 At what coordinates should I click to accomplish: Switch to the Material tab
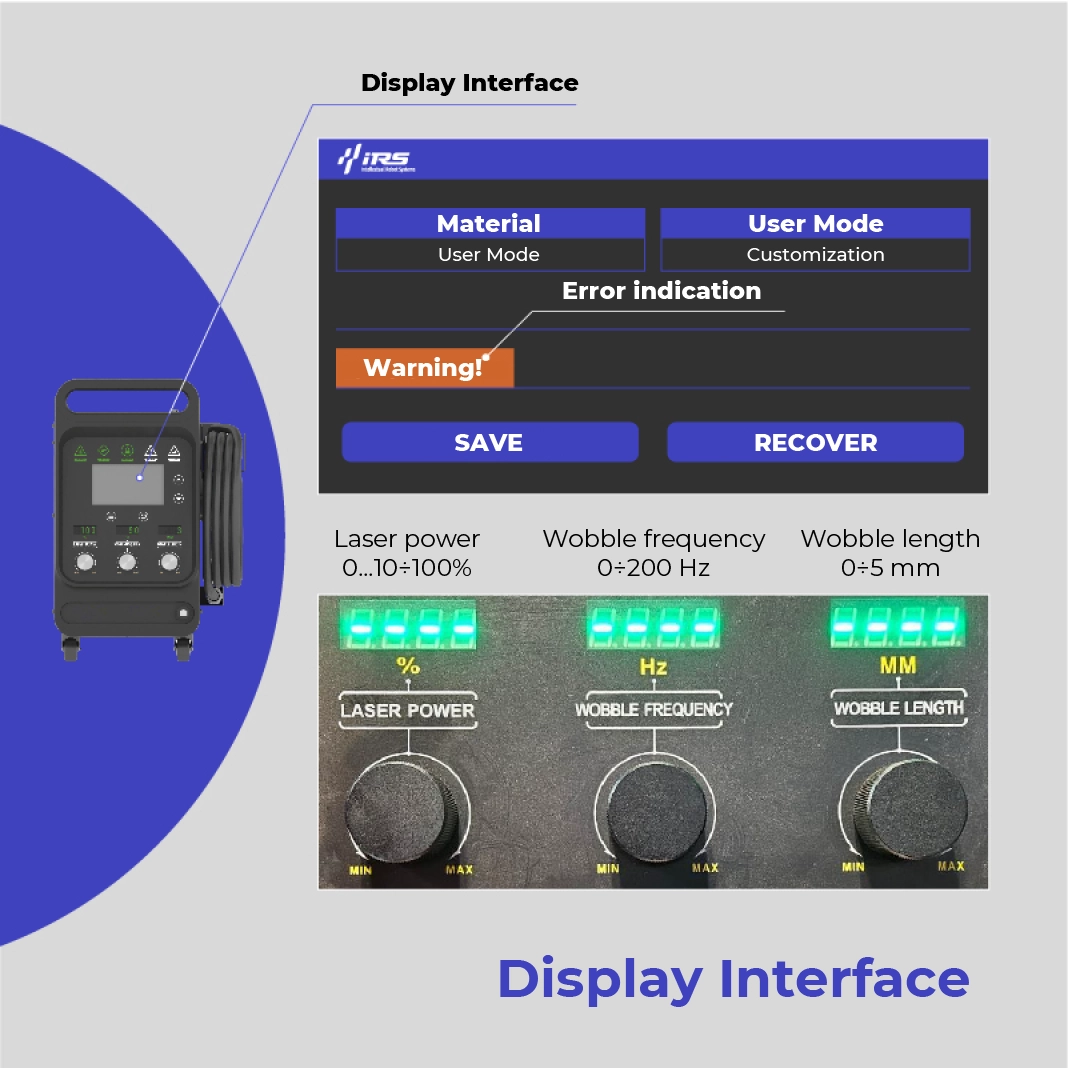489,223
